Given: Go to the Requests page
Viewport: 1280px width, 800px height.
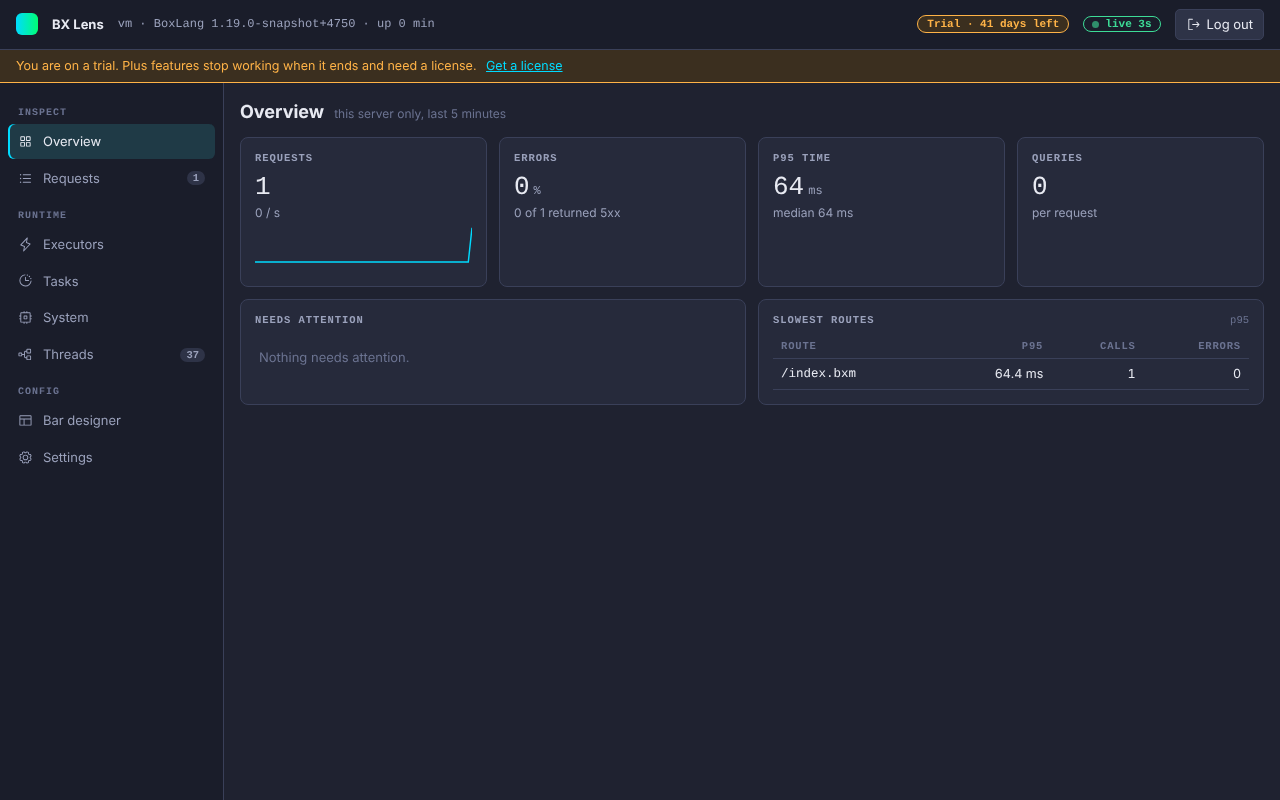Looking at the screenshot, I should [112, 178].
